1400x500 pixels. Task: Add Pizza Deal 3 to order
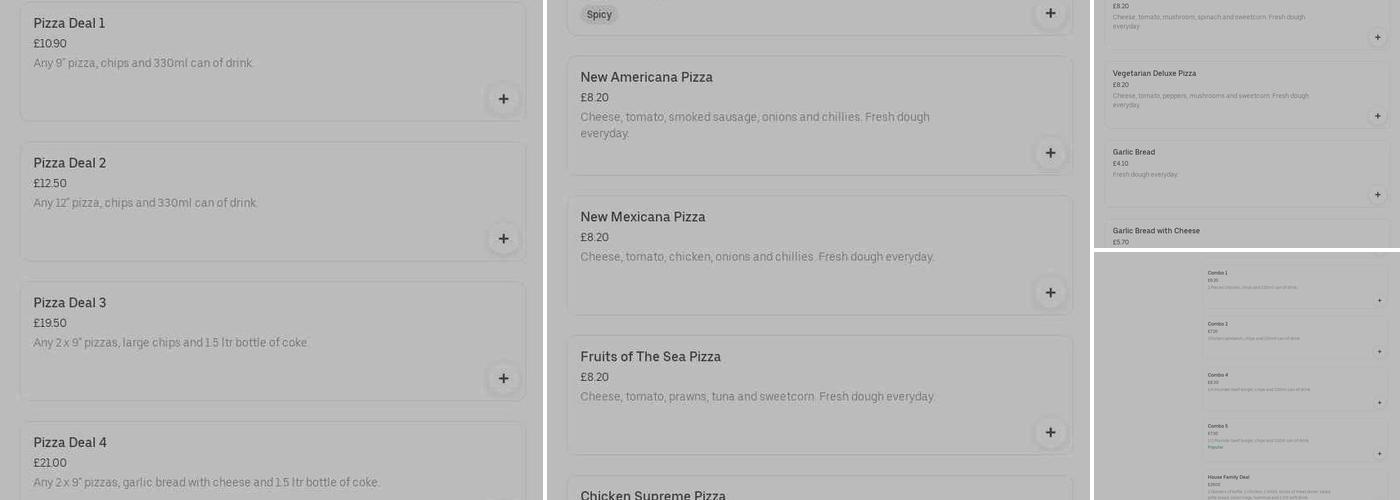coord(503,379)
